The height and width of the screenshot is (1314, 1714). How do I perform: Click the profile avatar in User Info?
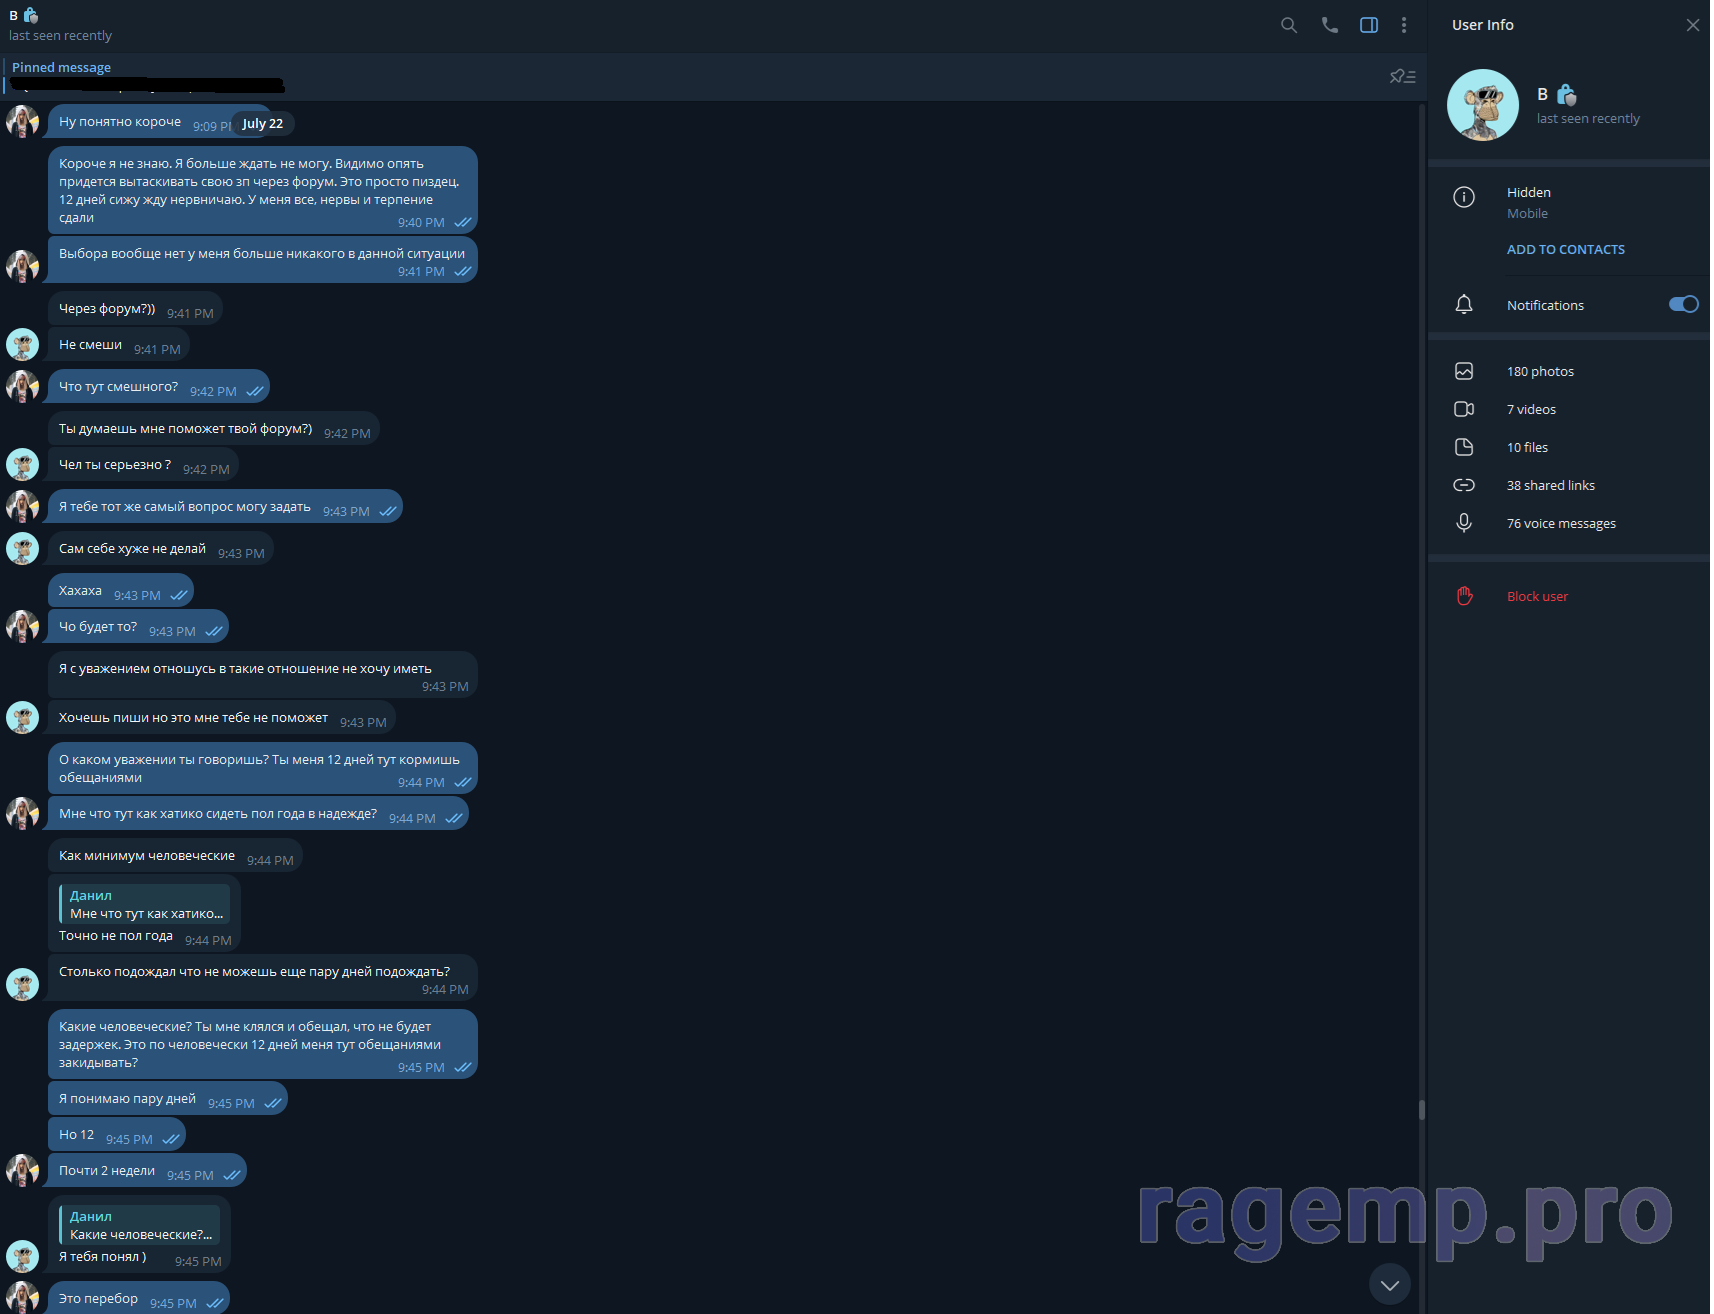[x=1482, y=105]
